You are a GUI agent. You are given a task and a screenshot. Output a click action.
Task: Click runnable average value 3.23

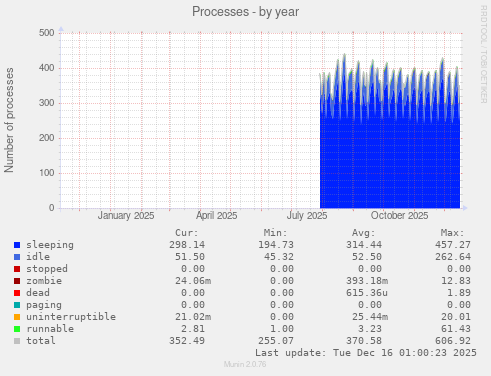(x=370, y=329)
